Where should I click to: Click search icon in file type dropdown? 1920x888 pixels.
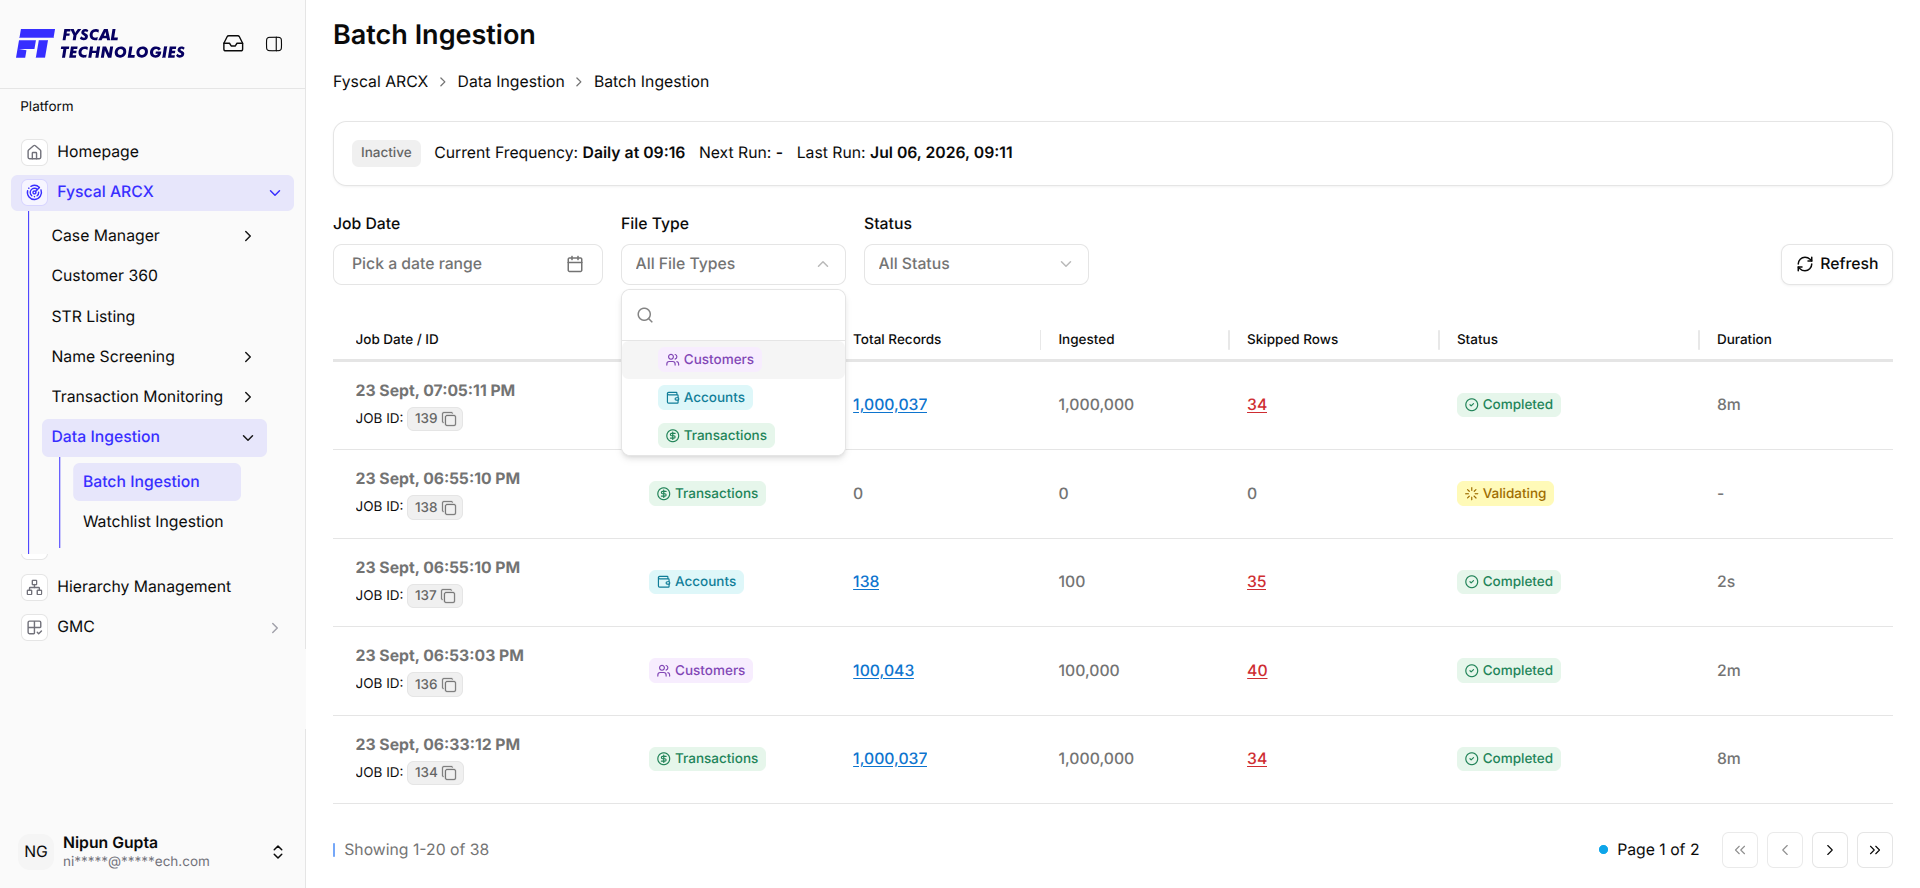coord(645,315)
